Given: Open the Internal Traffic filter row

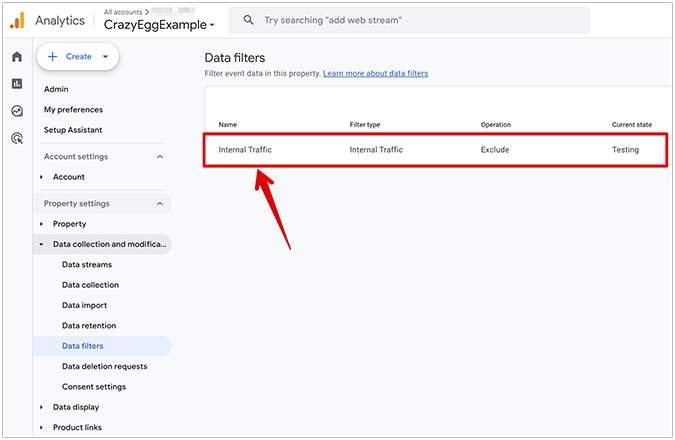Looking at the screenshot, I should coord(435,150).
